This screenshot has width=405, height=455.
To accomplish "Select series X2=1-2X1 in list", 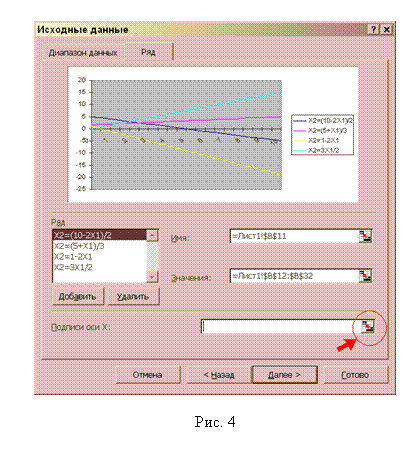I will click(x=100, y=257).
